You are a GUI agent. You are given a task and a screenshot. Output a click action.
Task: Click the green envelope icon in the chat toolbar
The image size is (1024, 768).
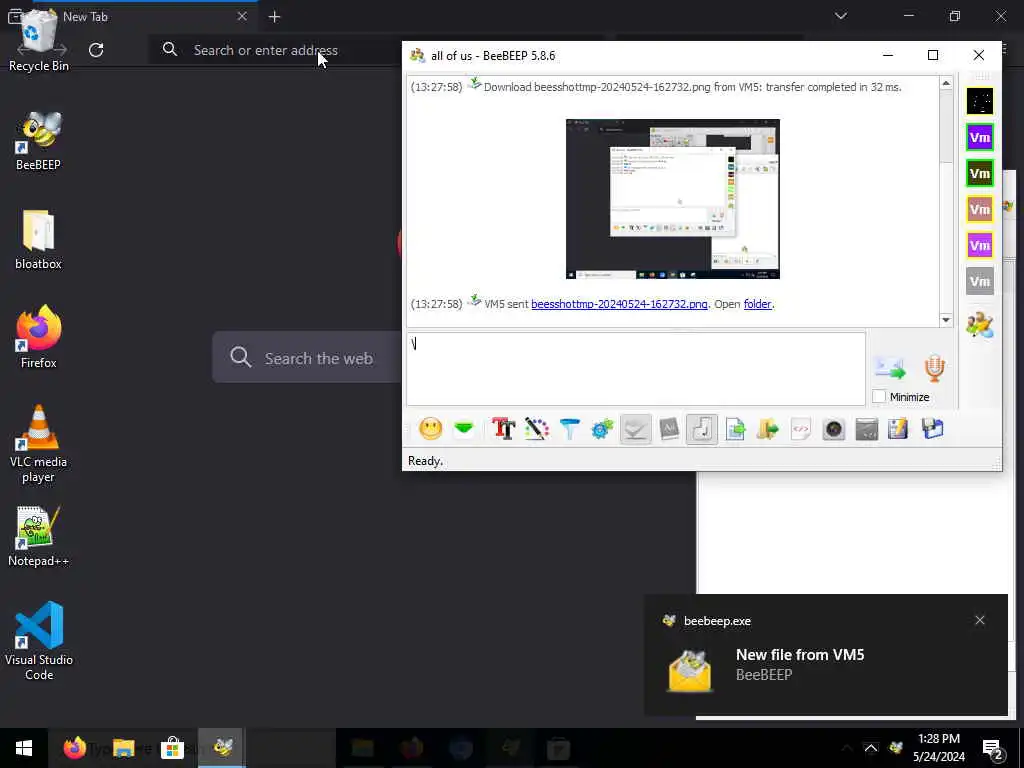pos(464,429)
